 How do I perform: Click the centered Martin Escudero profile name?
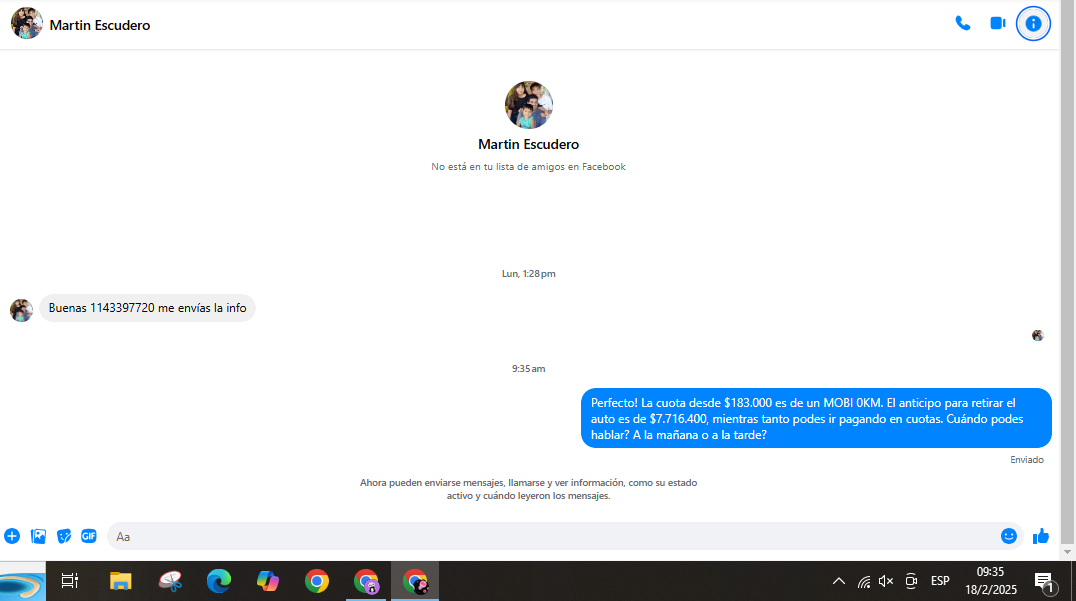tap(528, 144)
